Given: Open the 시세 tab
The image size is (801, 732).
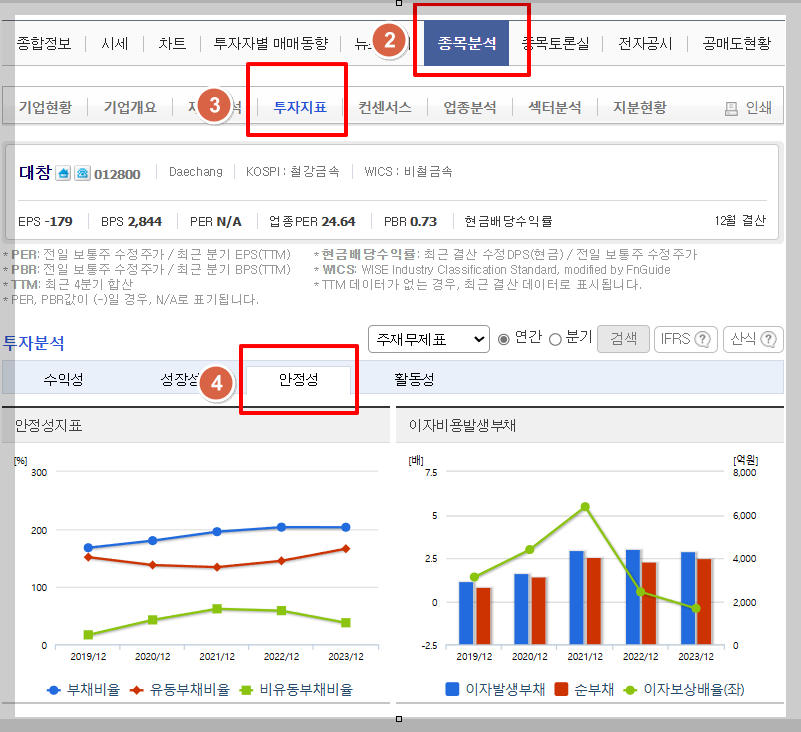Looking at the screenshot, I should point(114,43).
